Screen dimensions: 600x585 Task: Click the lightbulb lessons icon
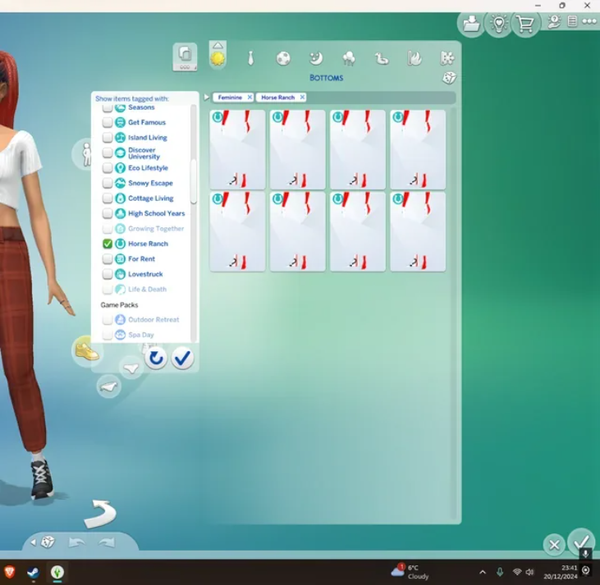click(x=497, y=25)
